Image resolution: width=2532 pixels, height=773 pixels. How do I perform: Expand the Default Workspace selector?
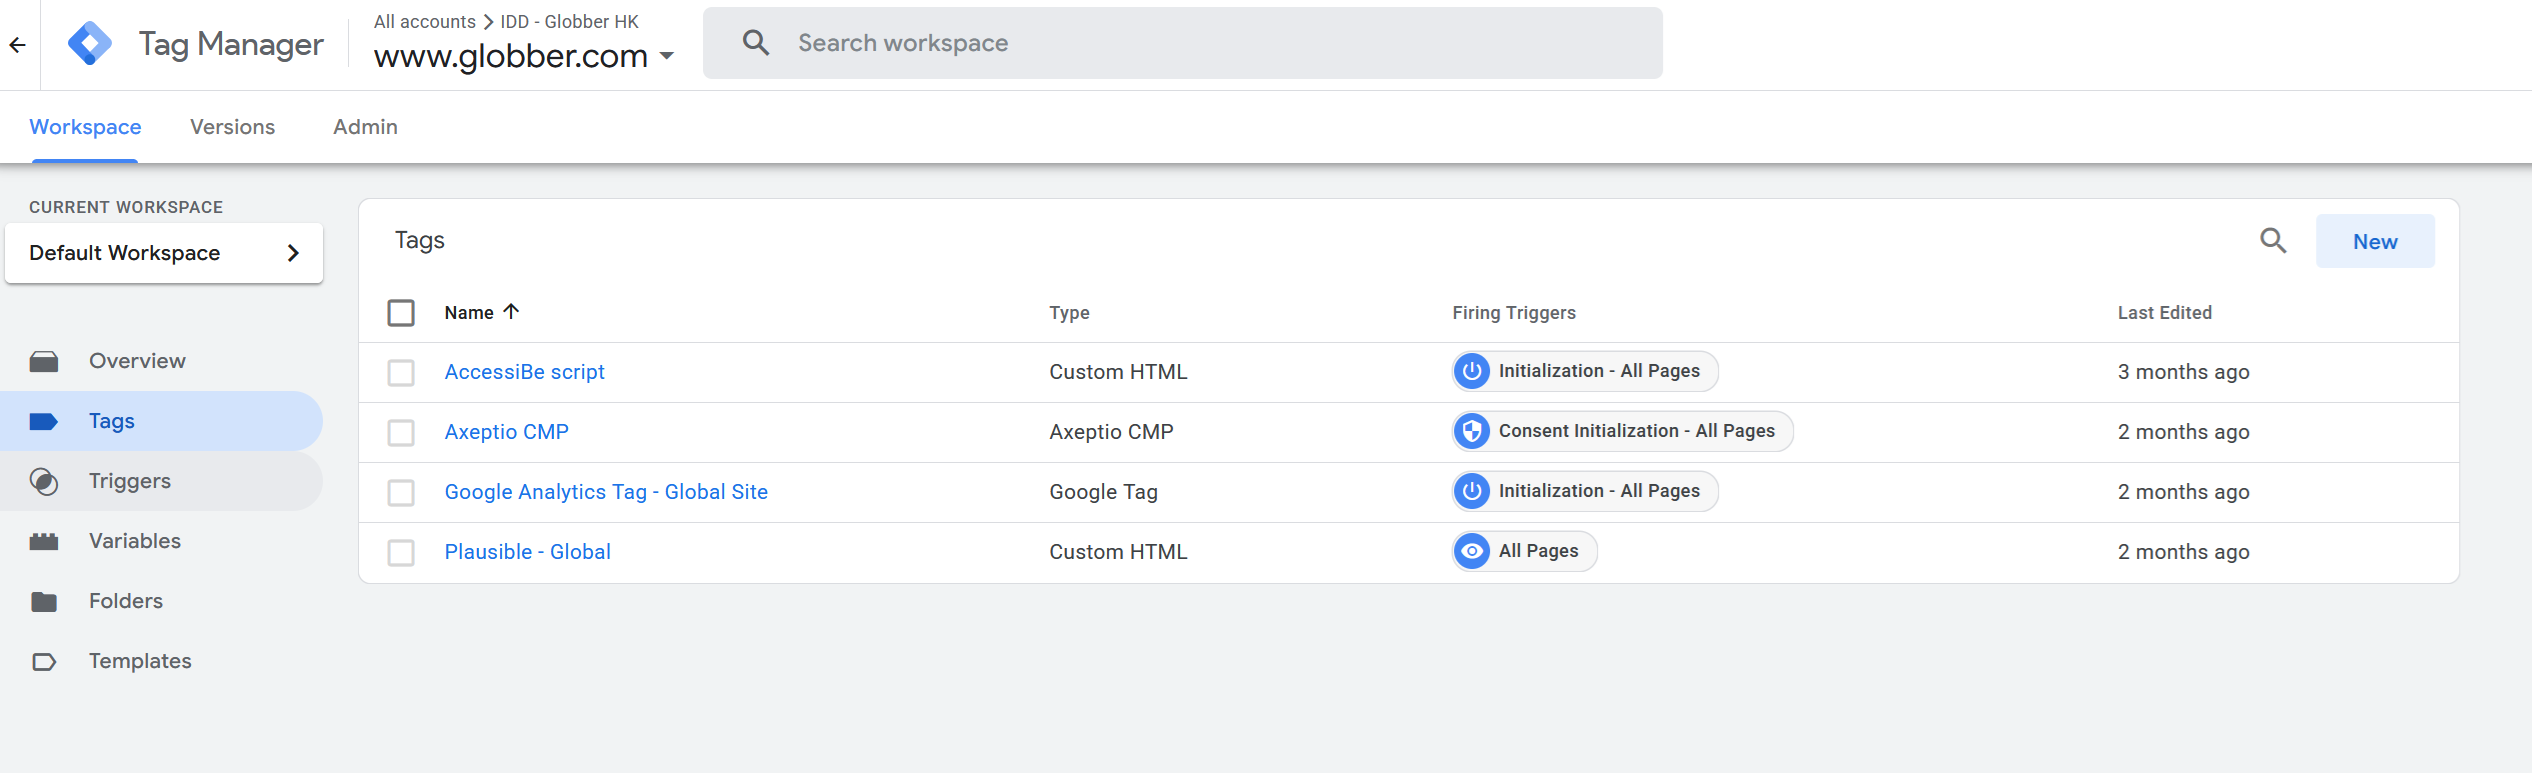pyautogui.click(x=164, y=253)
